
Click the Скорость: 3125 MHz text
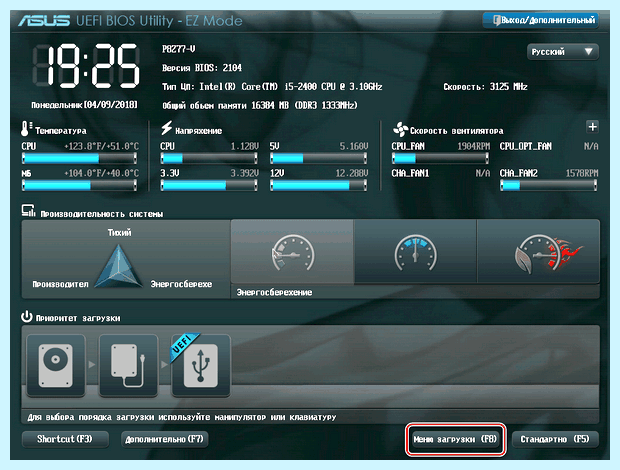[486, 87]
